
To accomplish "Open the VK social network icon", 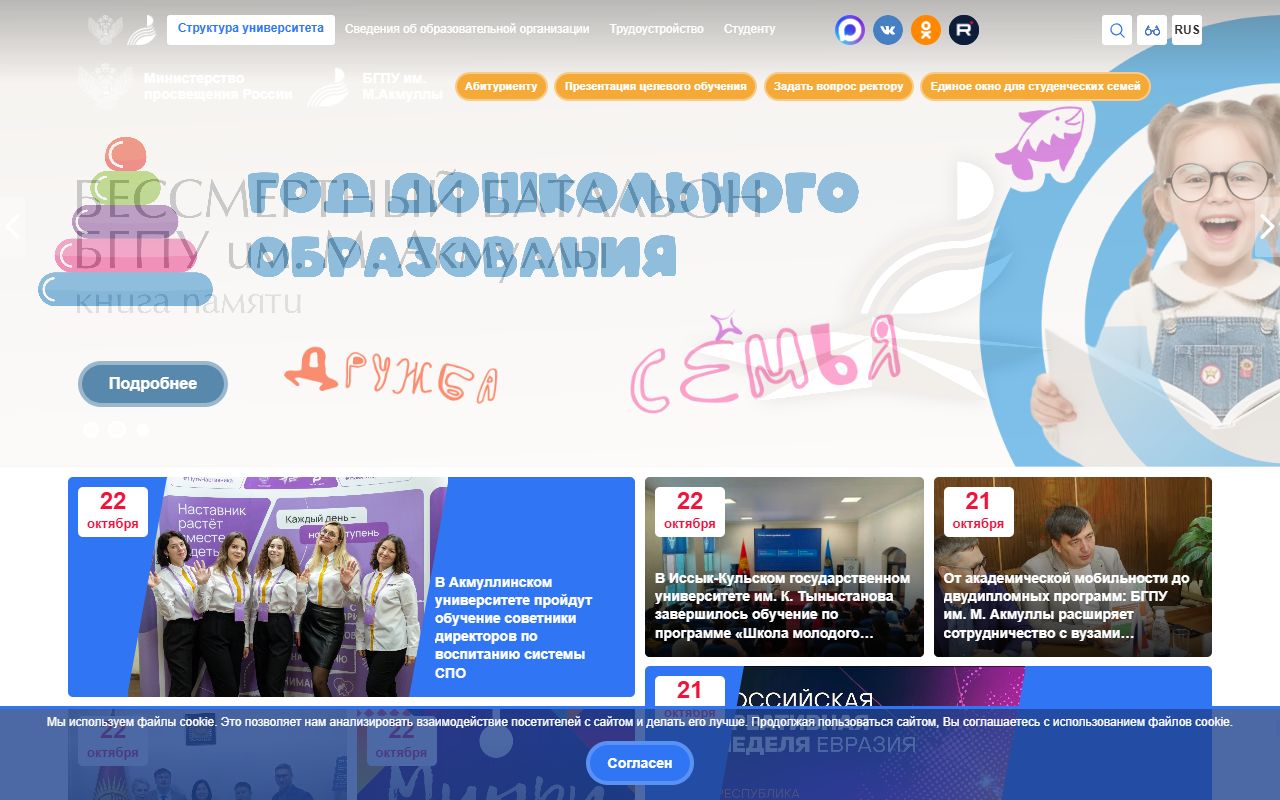I will pyautogui.click(x=888, y=30).
